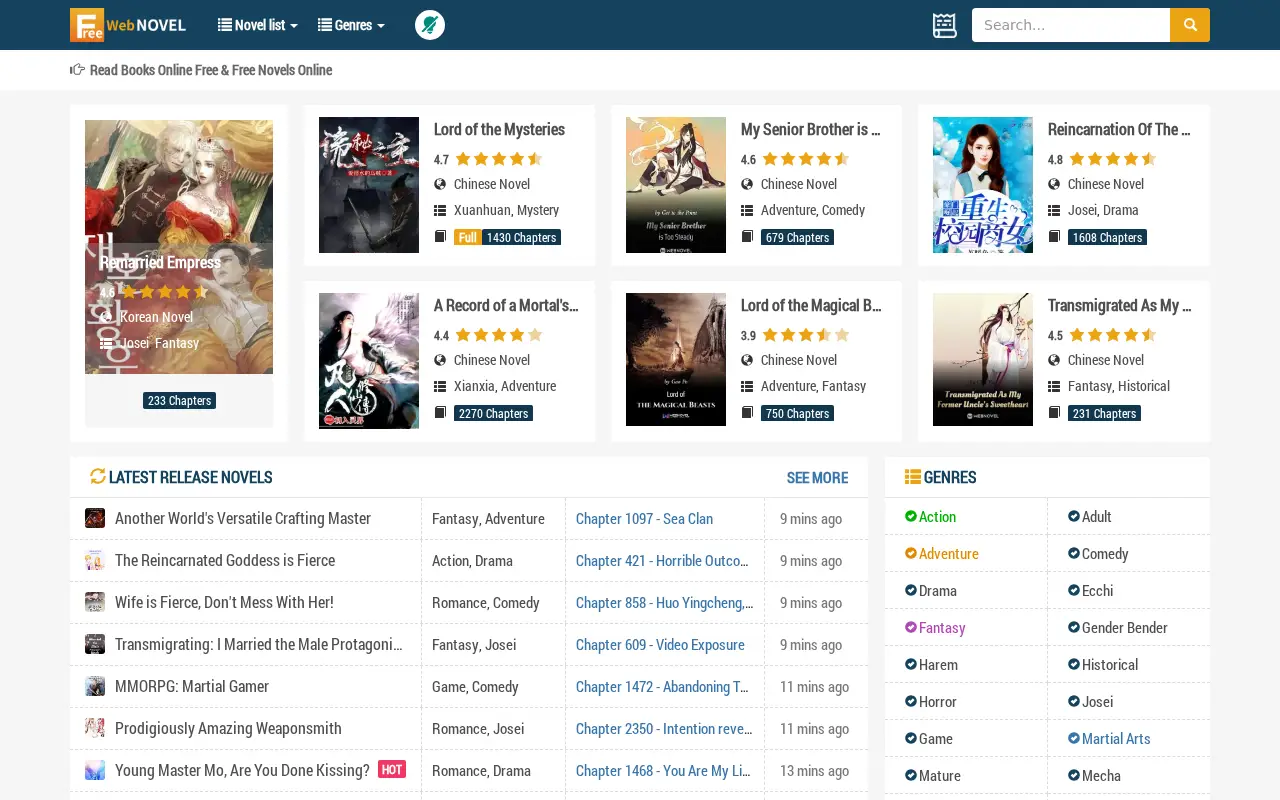Open Lord of the Mysteries cover image

pyautogui.click(x=369, y=185)
